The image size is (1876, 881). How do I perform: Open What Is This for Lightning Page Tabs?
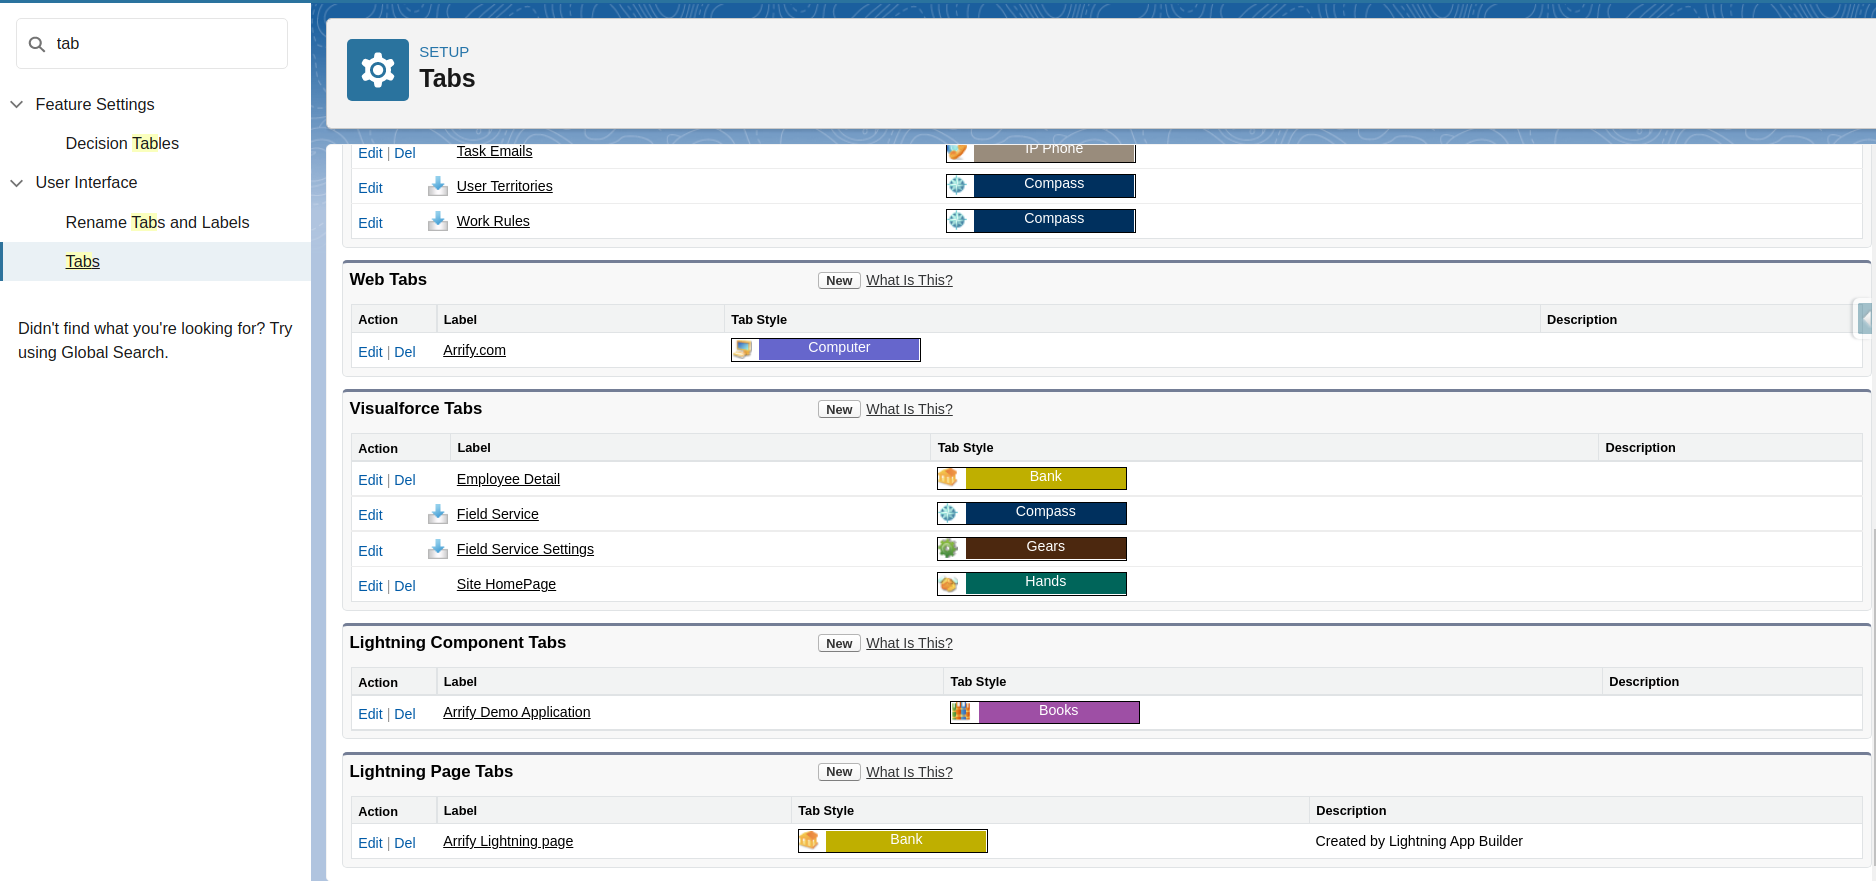[909, 772]
